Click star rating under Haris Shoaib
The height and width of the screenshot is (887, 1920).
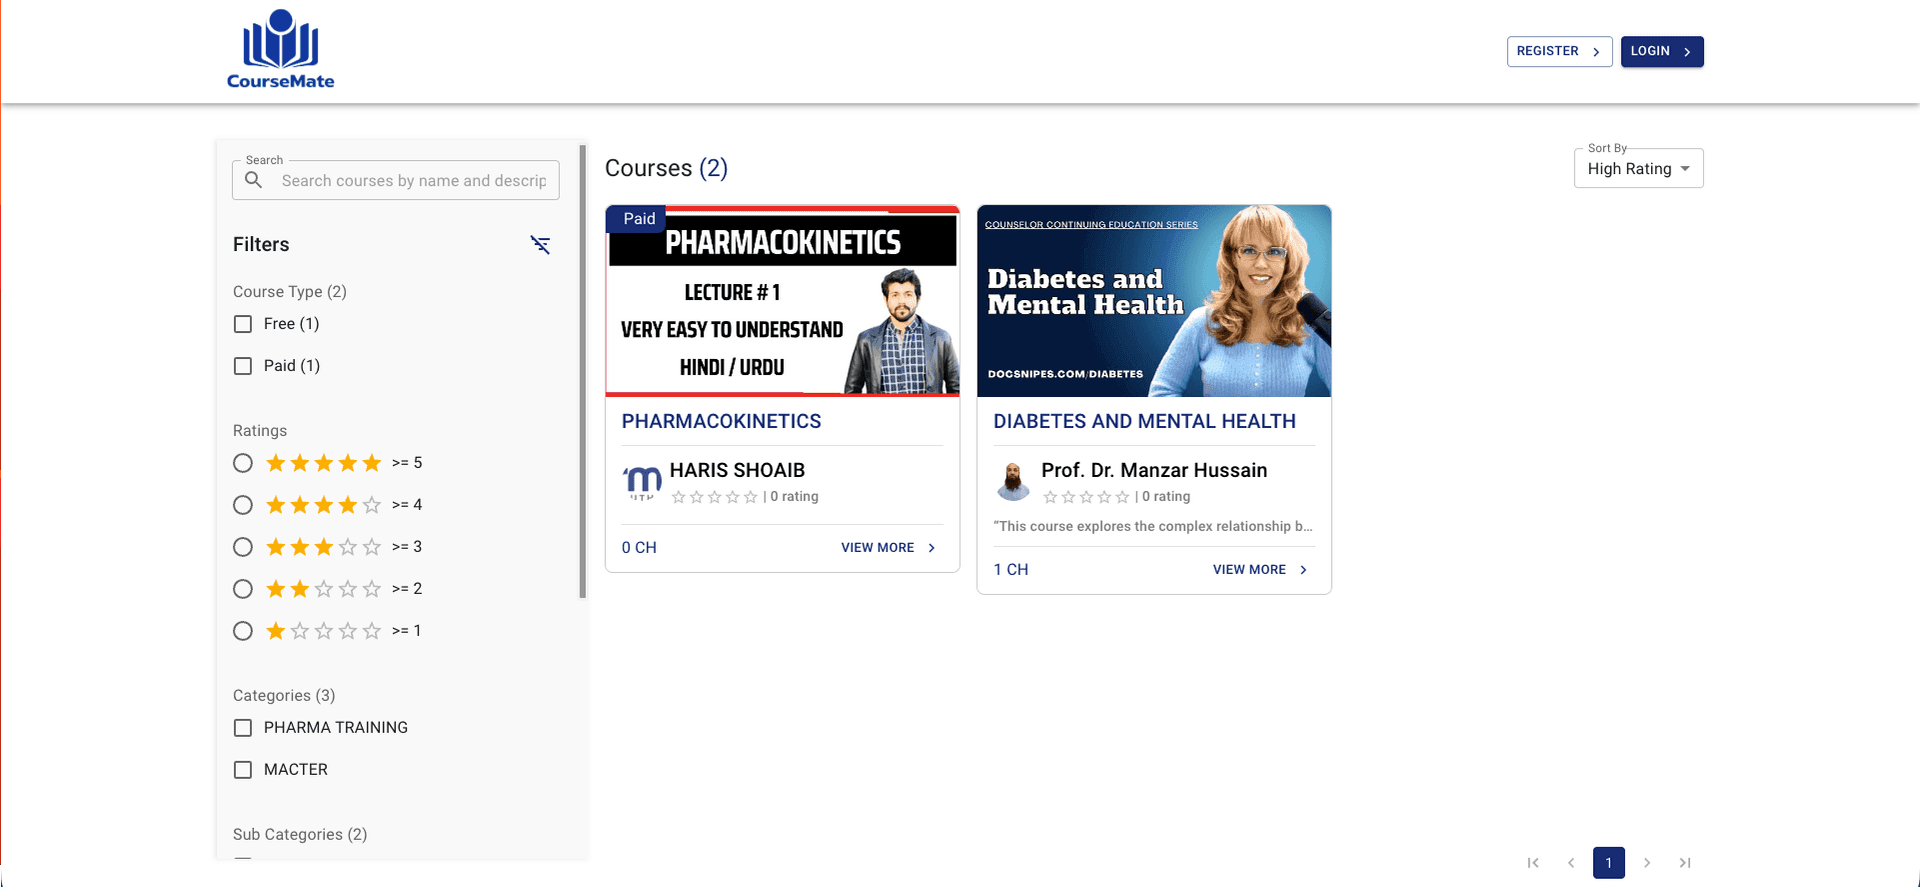(x=714, y=497)
